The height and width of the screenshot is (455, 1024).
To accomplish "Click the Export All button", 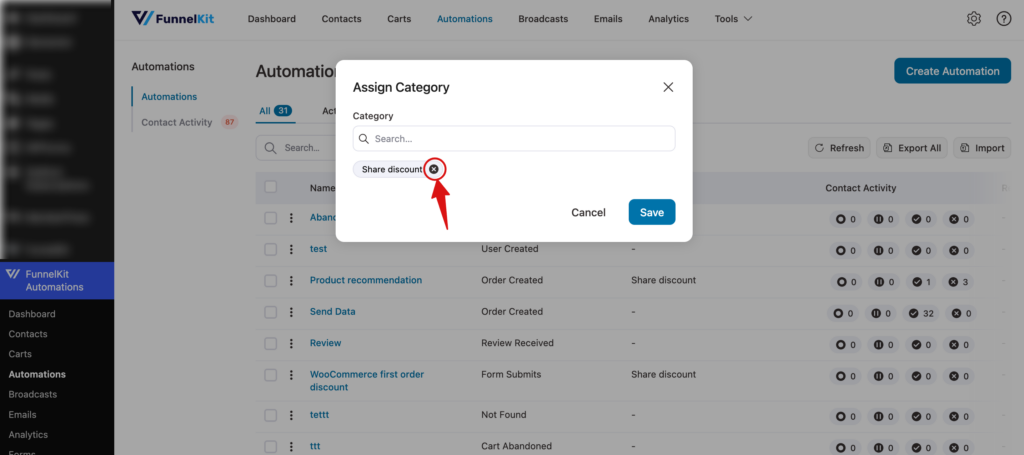I will point(912,148).
